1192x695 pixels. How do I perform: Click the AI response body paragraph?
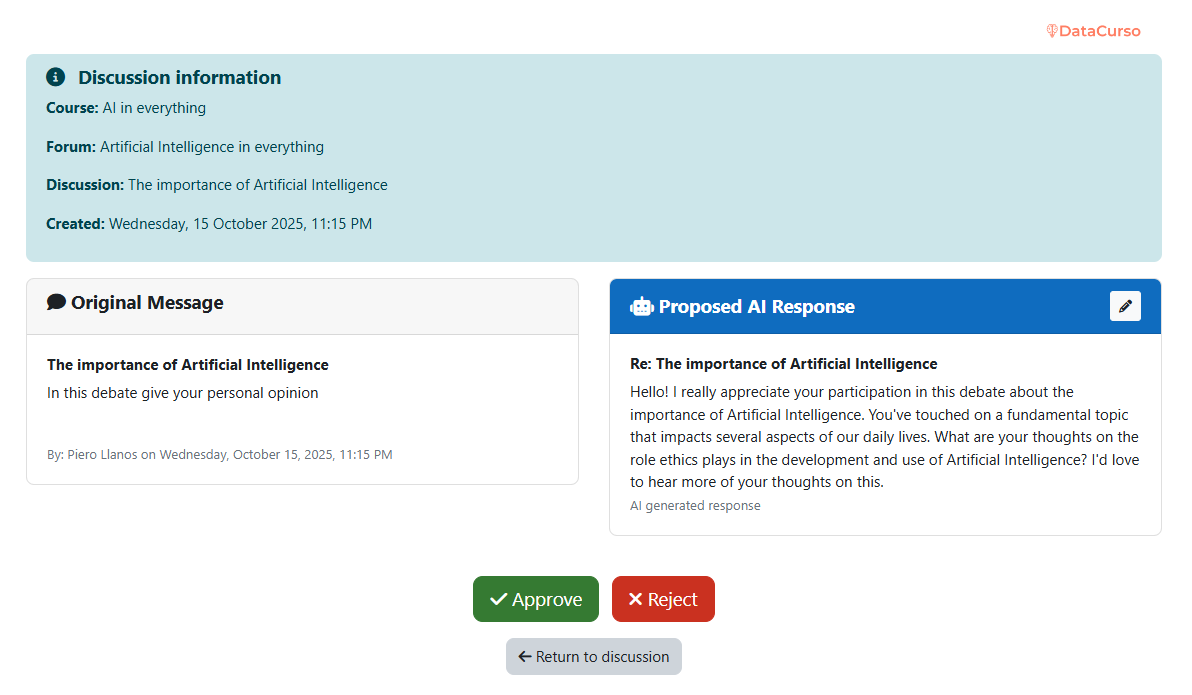[x=884, y=437]
